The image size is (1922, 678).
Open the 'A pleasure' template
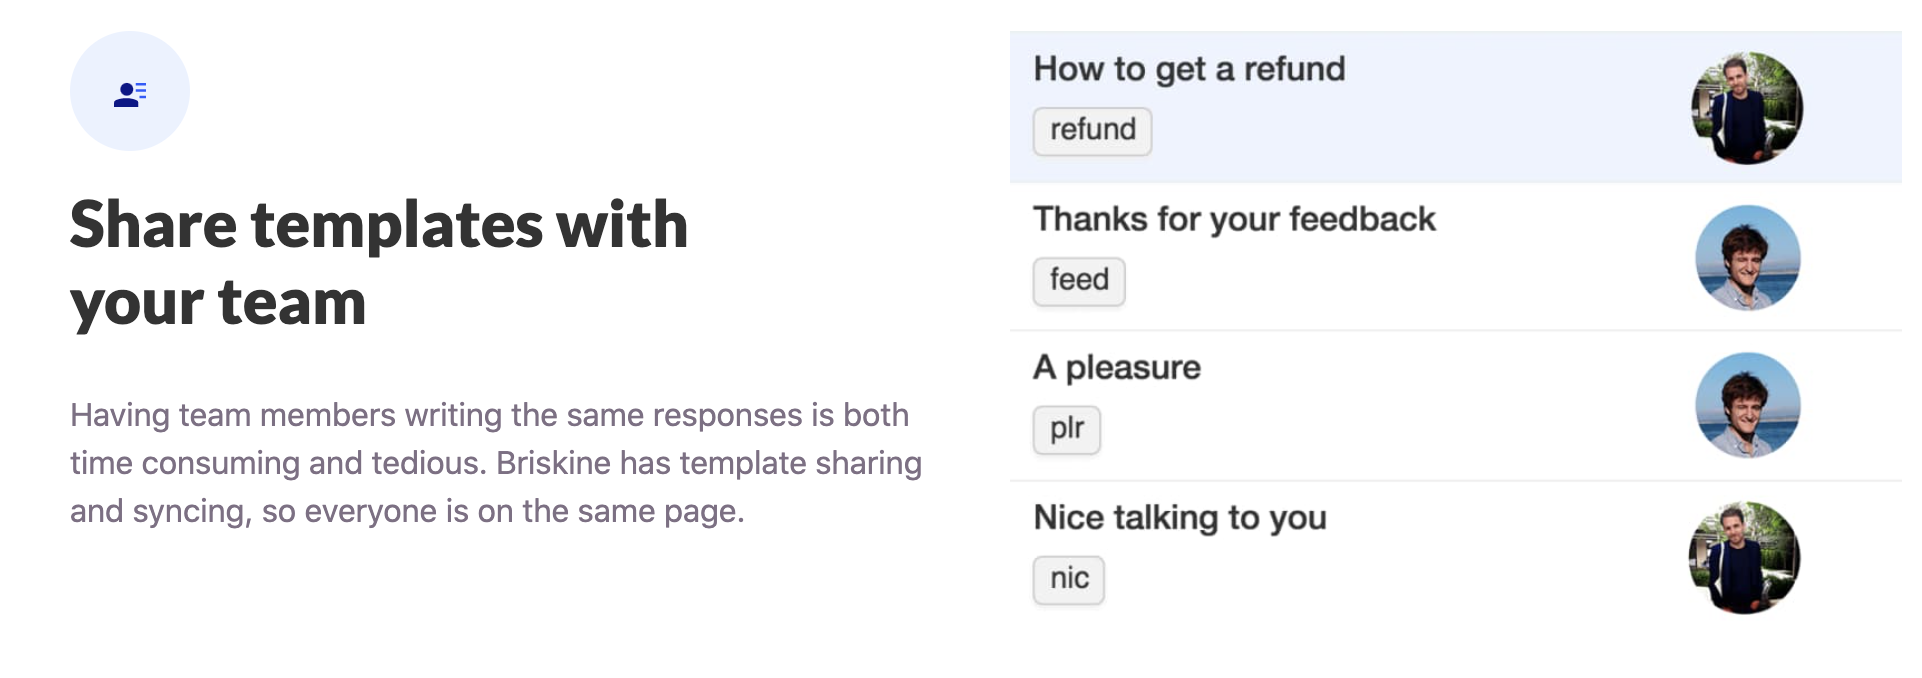pos(1116,368)
